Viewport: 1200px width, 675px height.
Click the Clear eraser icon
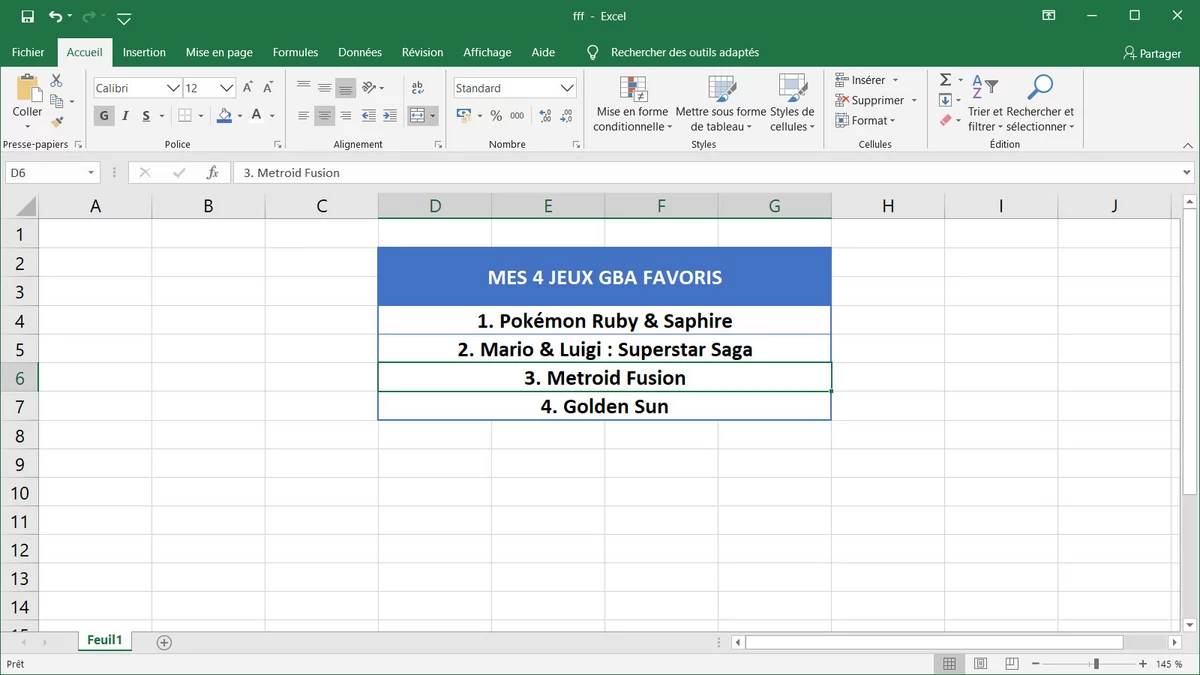(945, 120)
